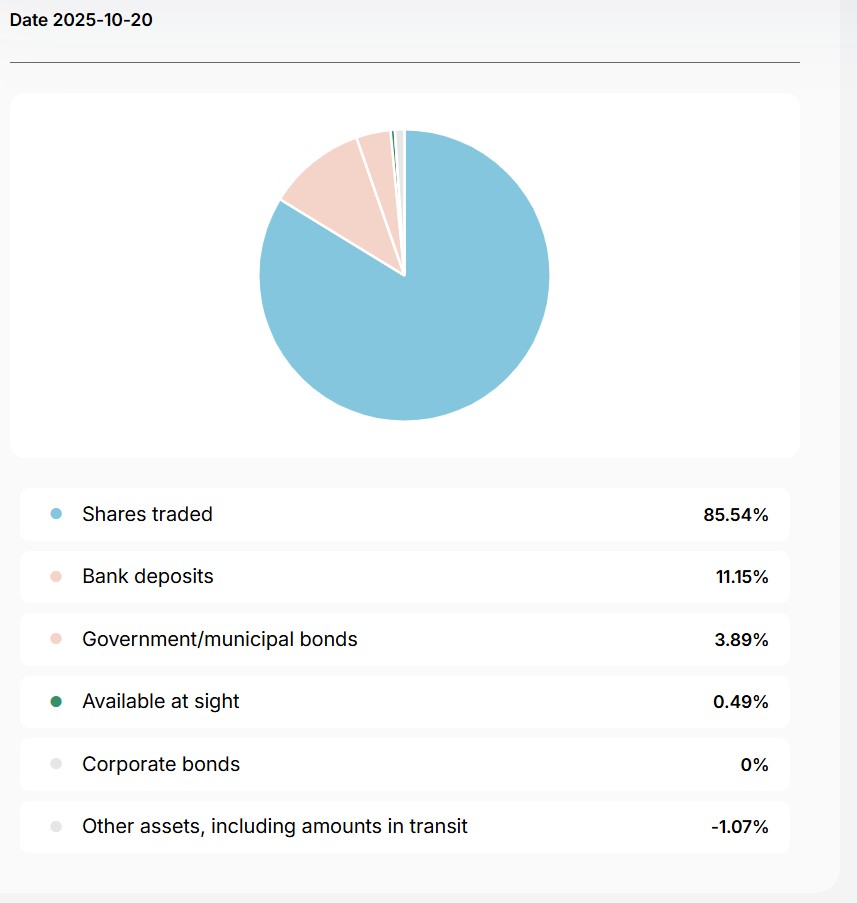The image size is (857, 903).
Task: Click the Bank deposits label
Action: click(148, 577)
